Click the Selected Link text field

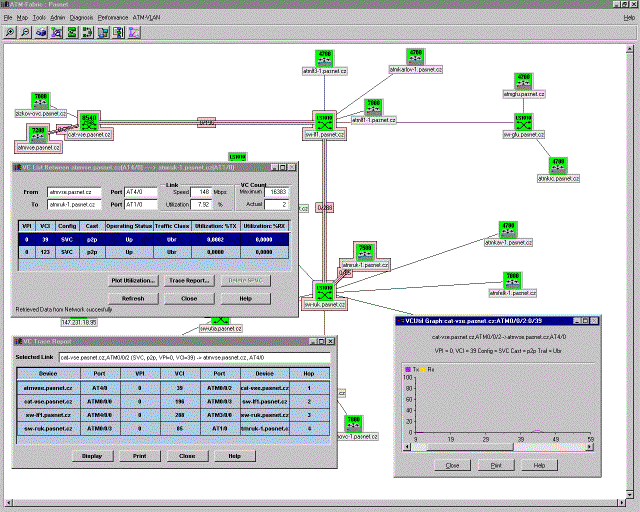pos(194,357)
